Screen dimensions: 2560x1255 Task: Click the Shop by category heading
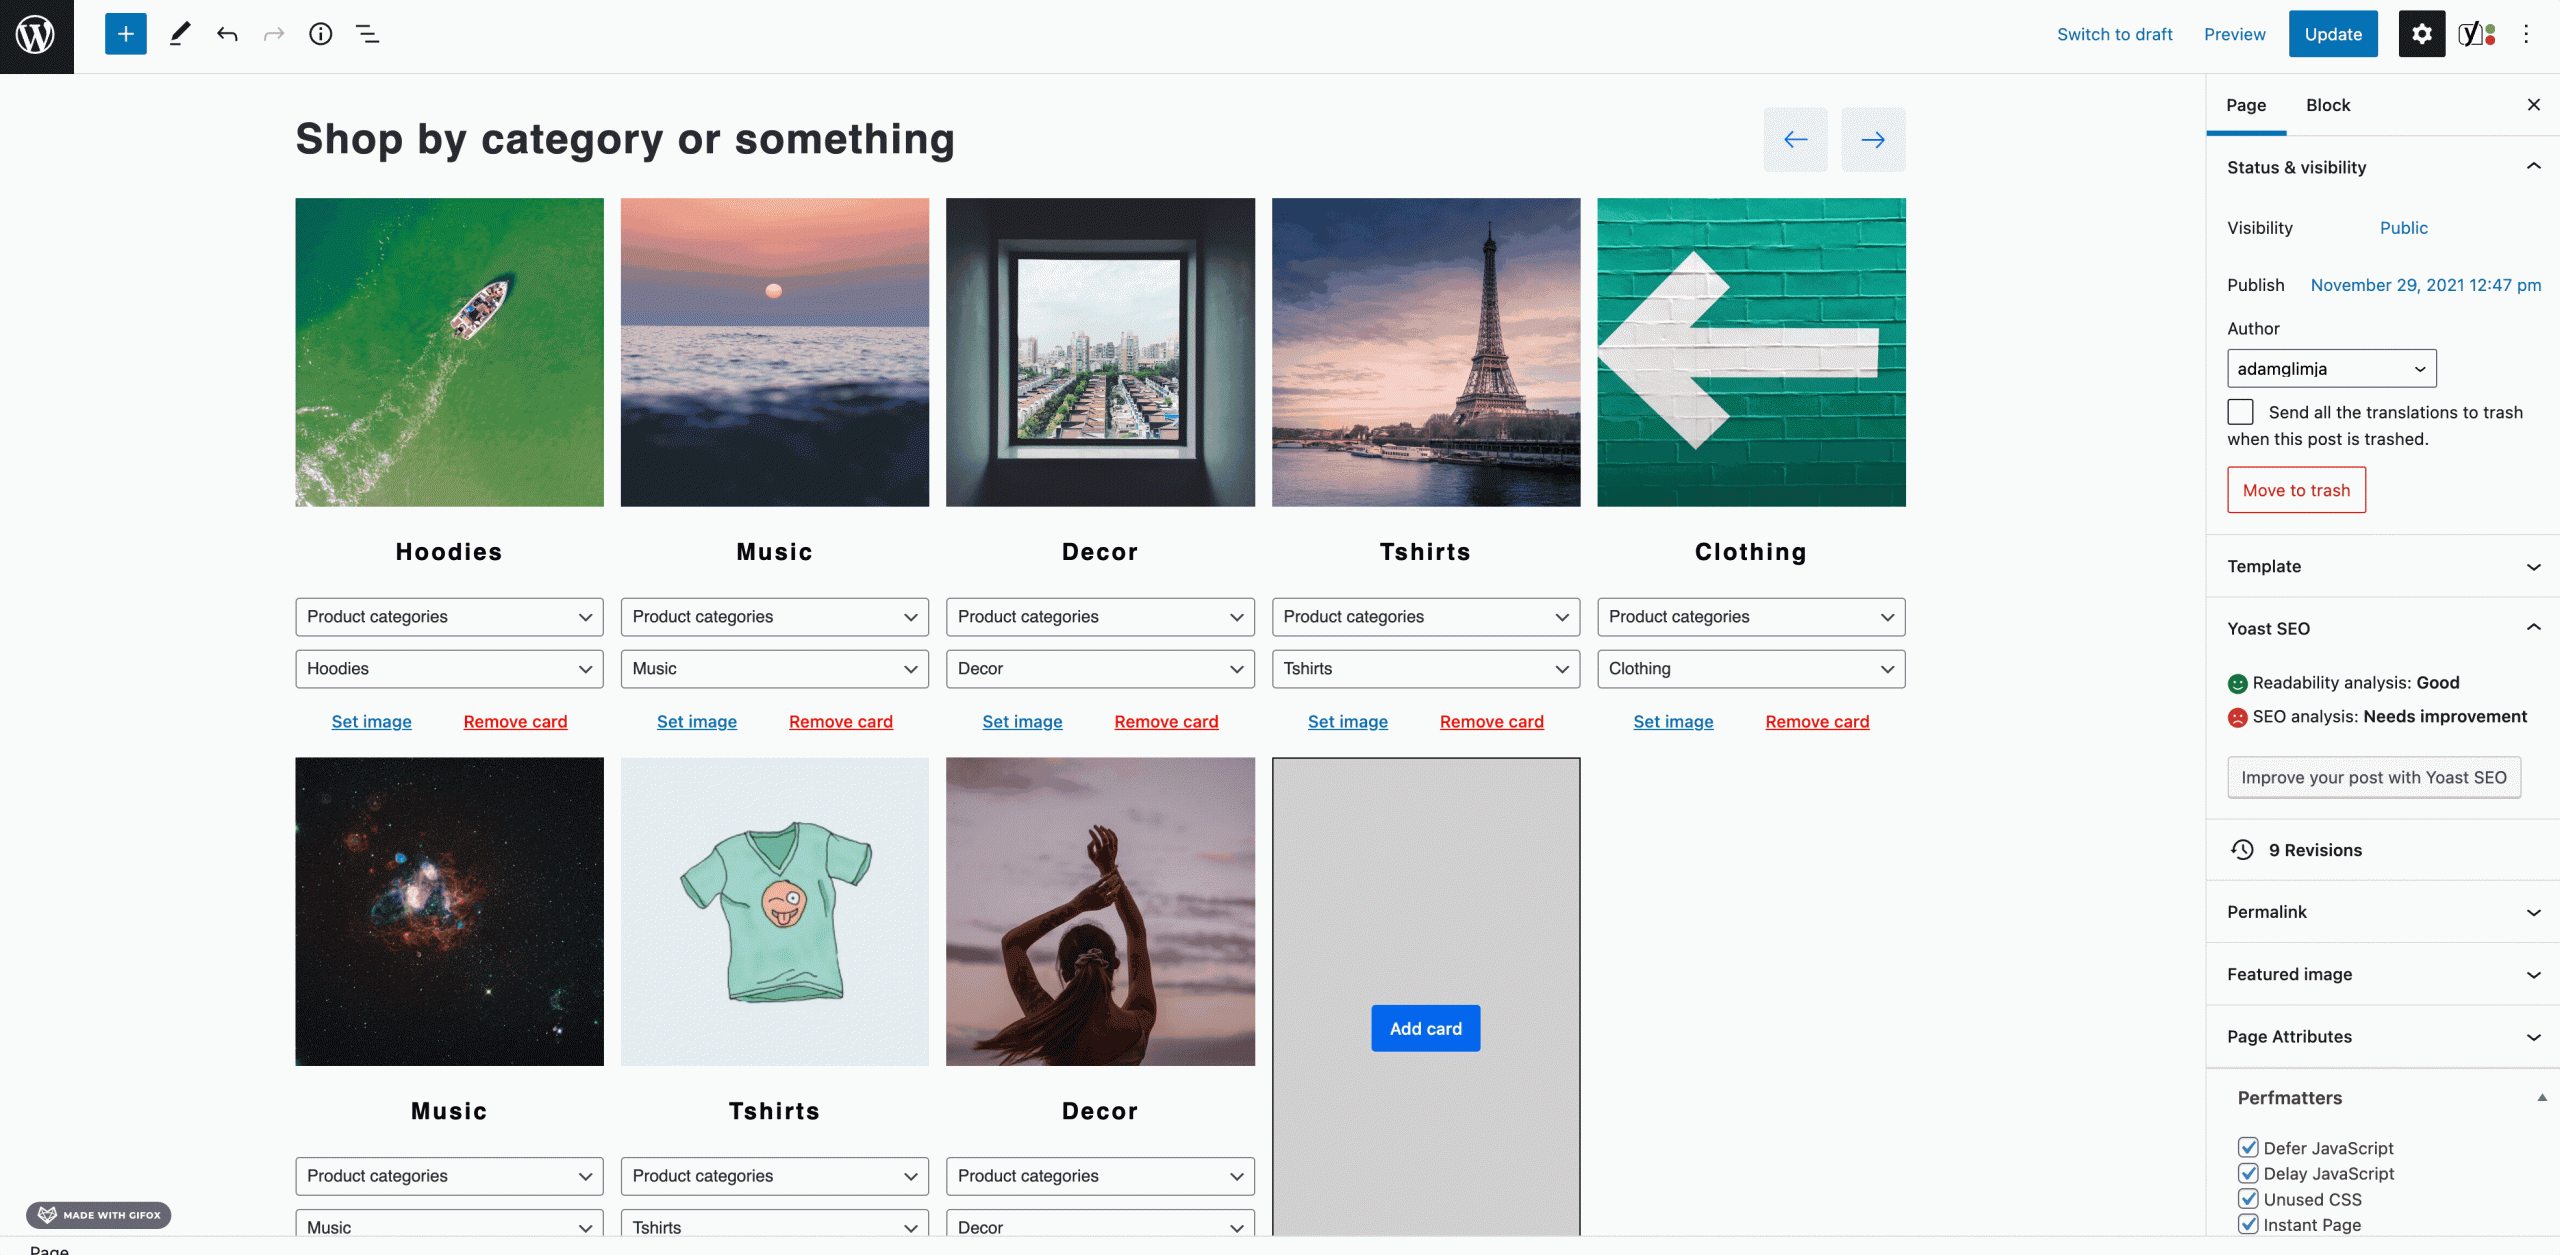tap(625, 139)
